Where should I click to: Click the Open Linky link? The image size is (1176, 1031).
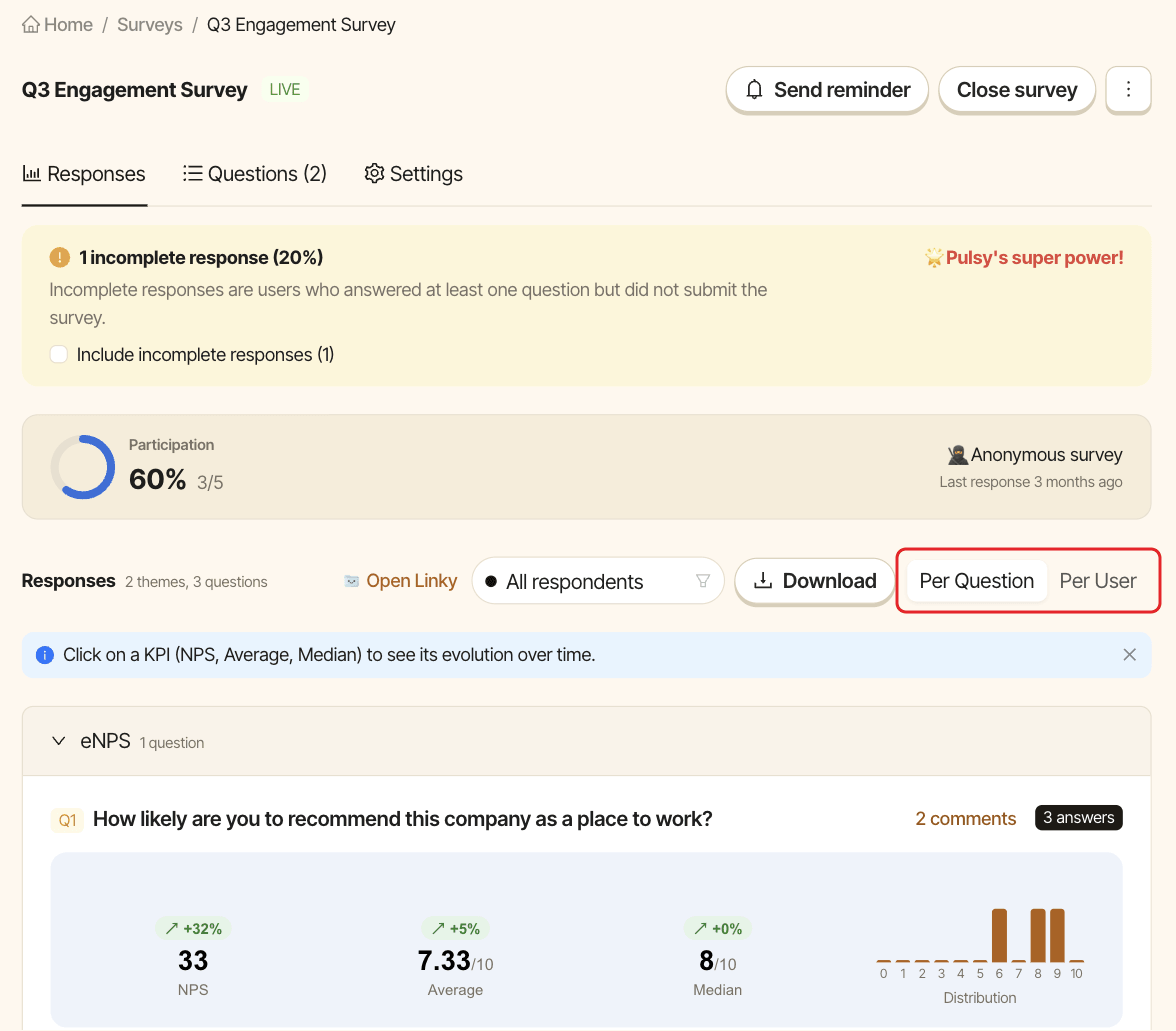[412, 581]
